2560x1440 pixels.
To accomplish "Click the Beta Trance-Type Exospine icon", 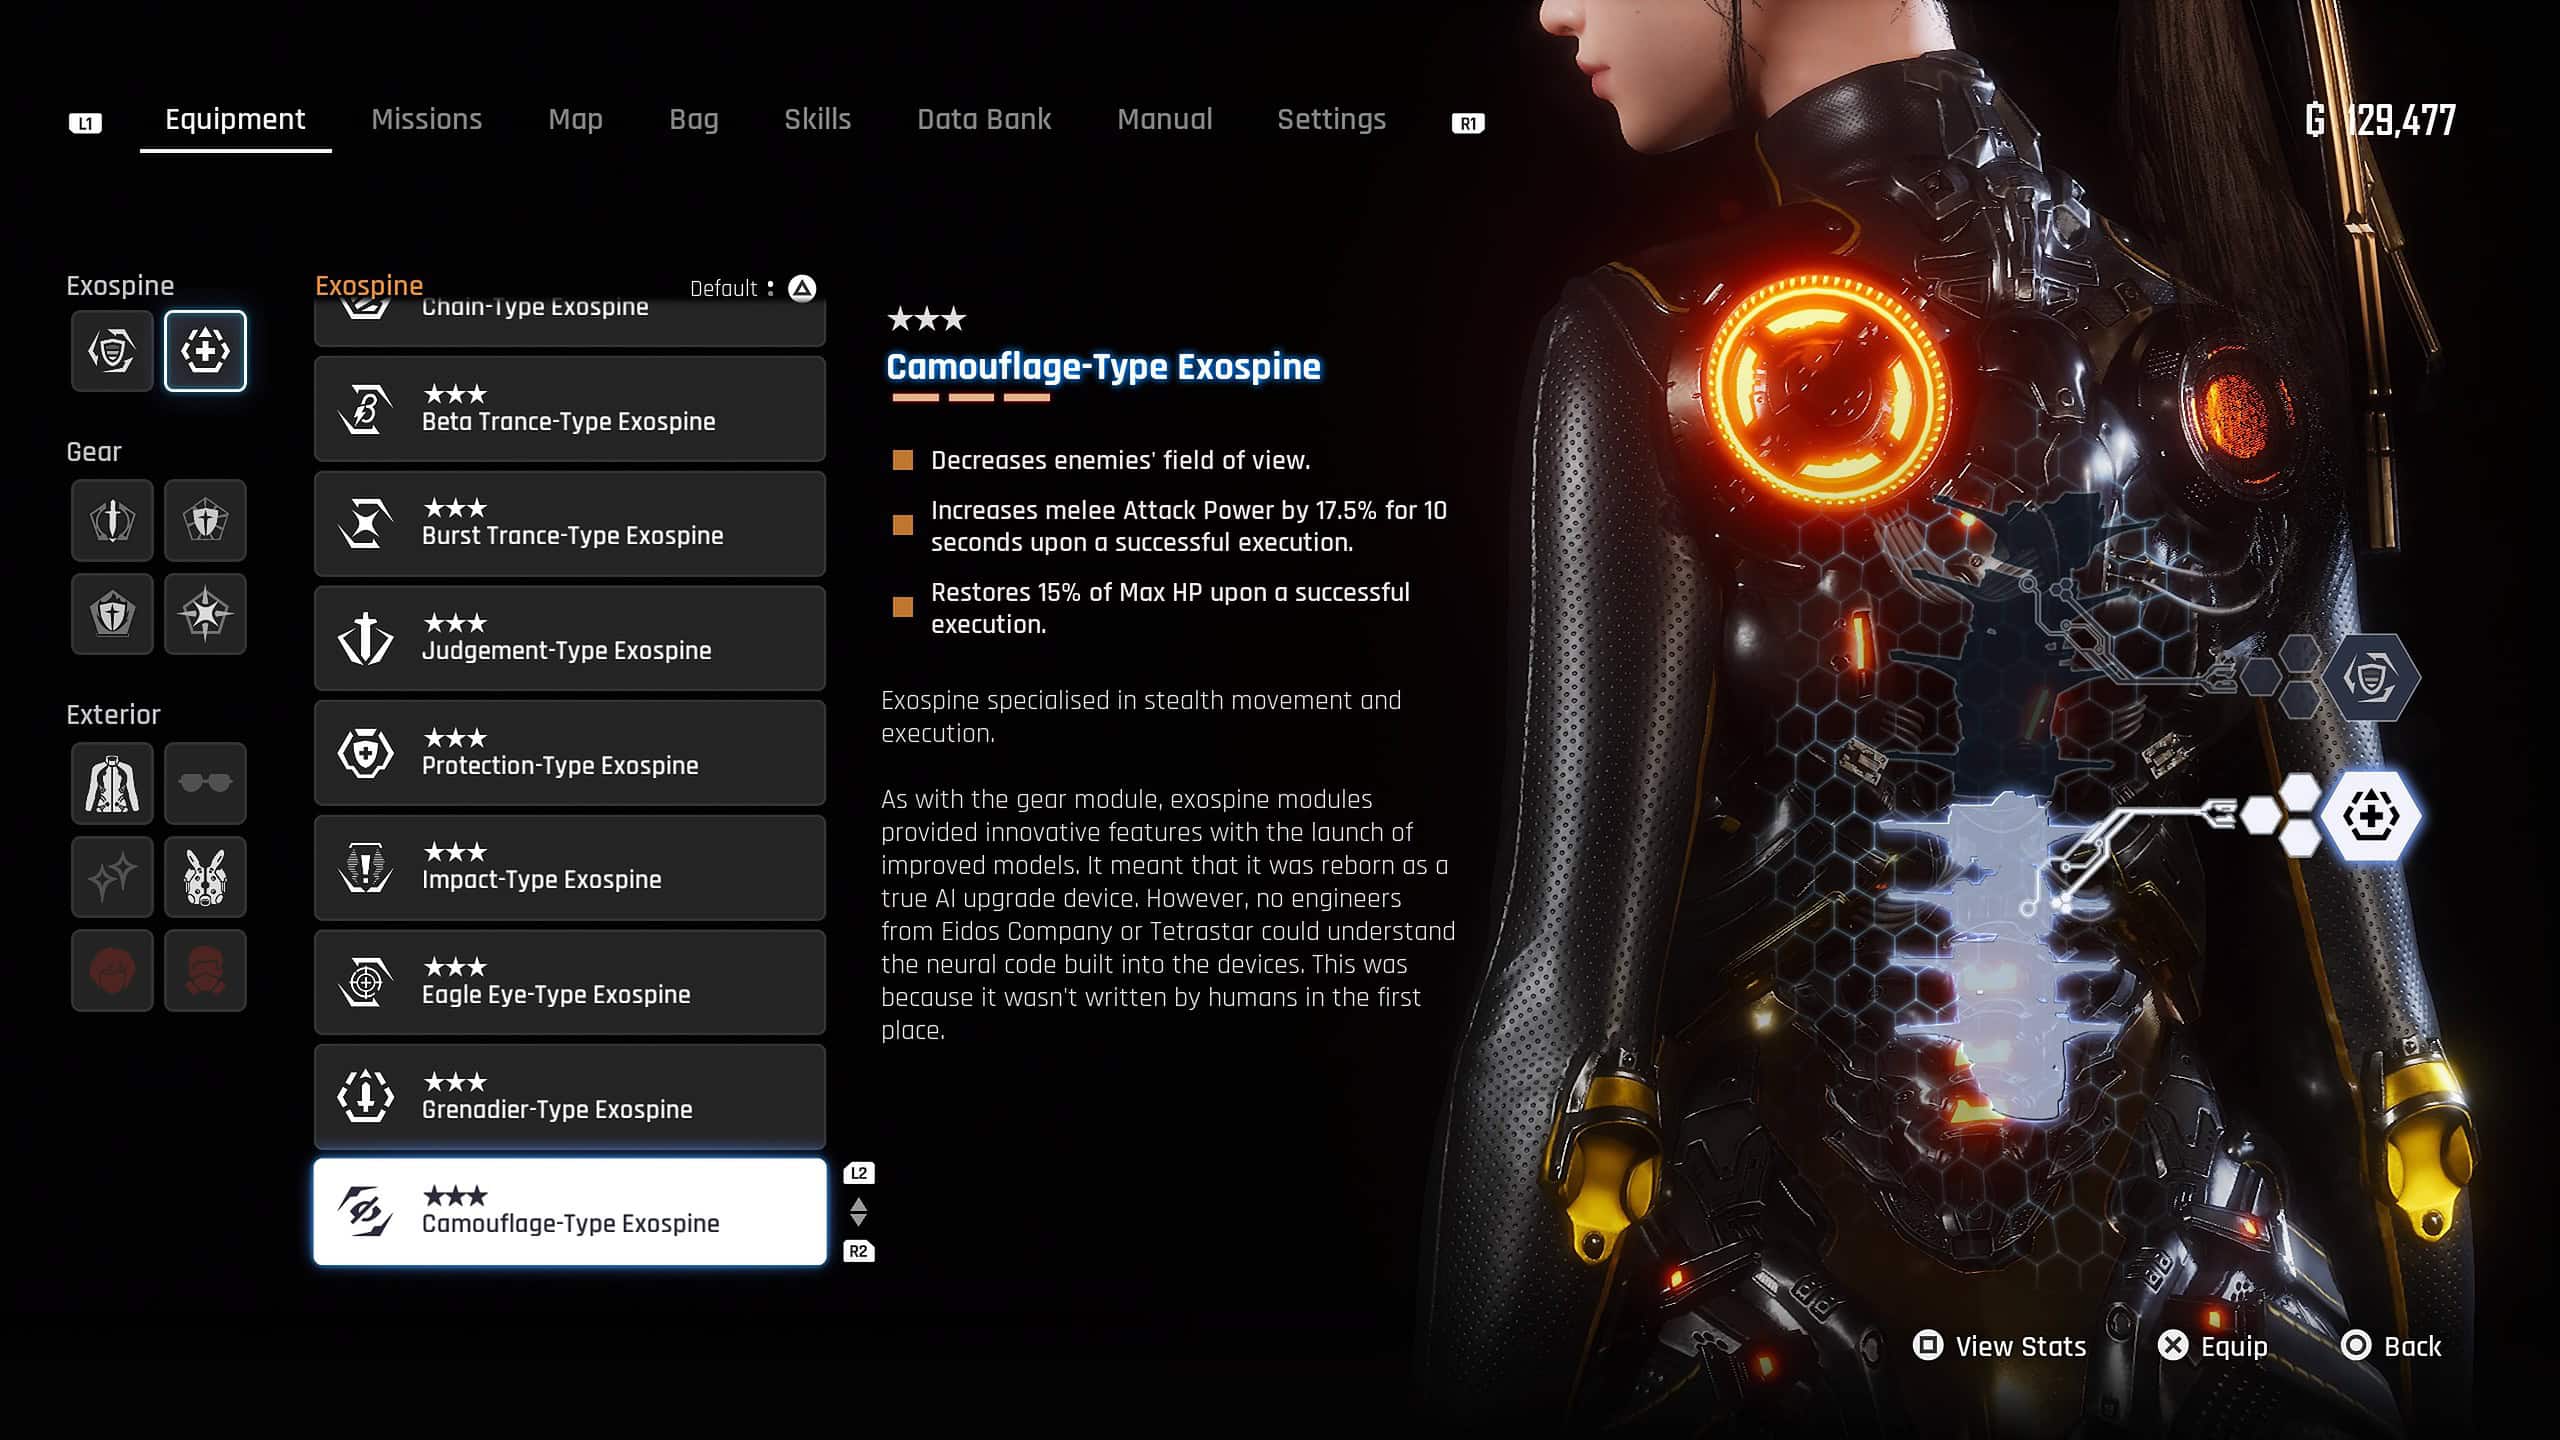I will [x=365, y=409].
